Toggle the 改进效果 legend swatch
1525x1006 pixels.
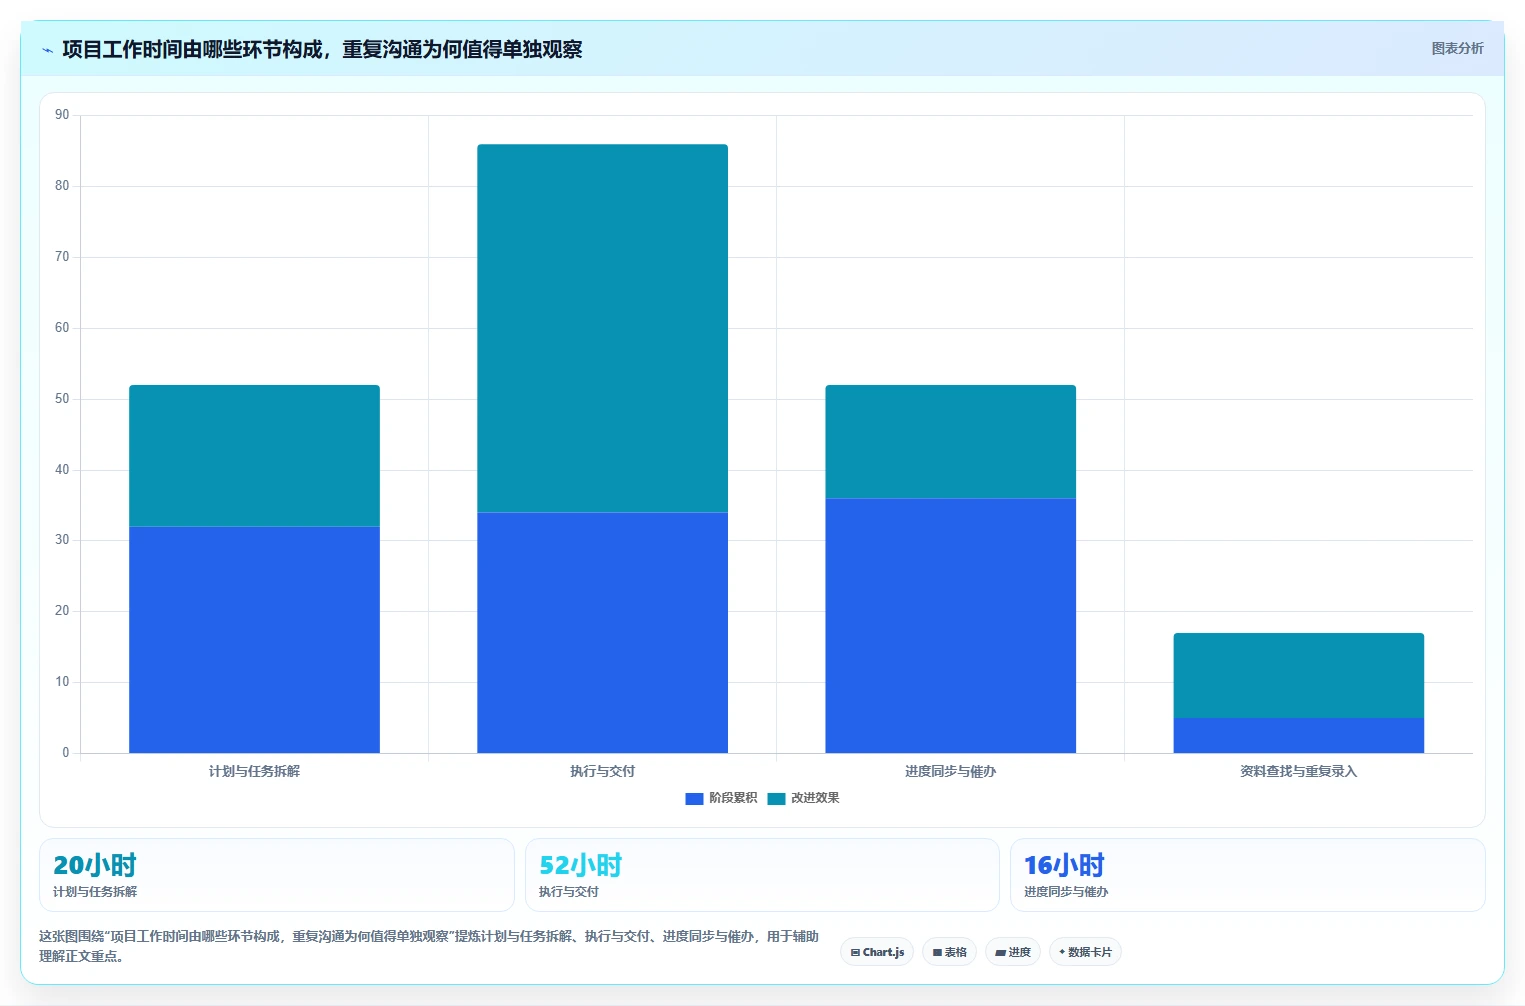click(776, 798)
